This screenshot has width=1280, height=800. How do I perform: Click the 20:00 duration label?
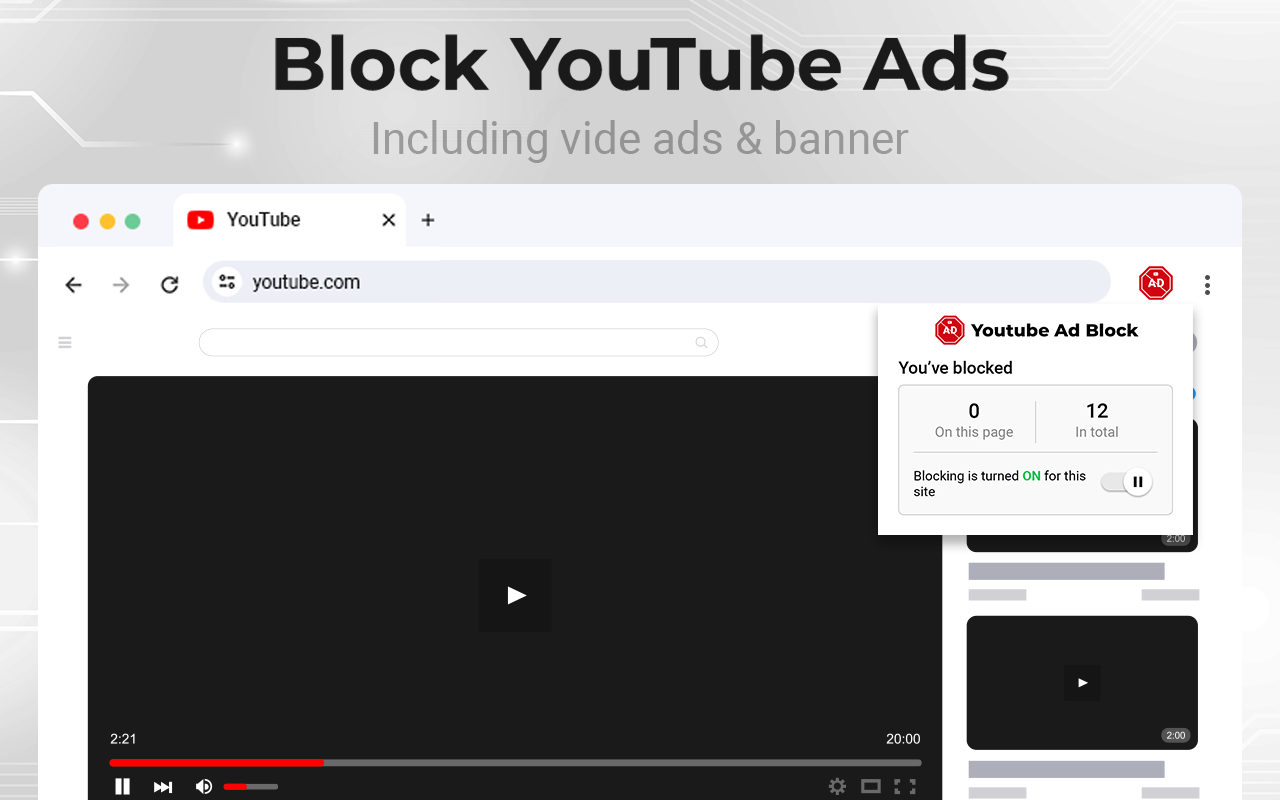pyautogui.click(x=903, y=739)
